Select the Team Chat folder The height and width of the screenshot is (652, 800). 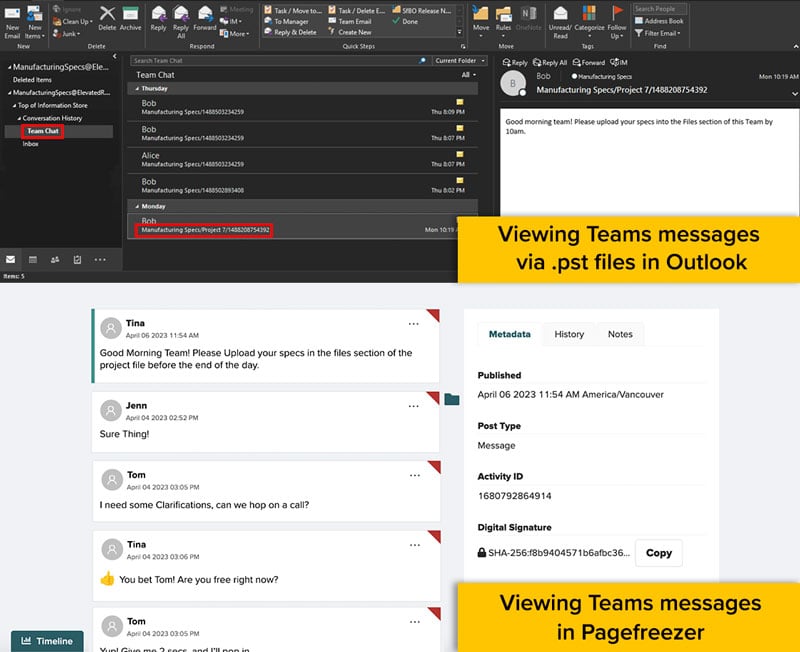point(43,131)
